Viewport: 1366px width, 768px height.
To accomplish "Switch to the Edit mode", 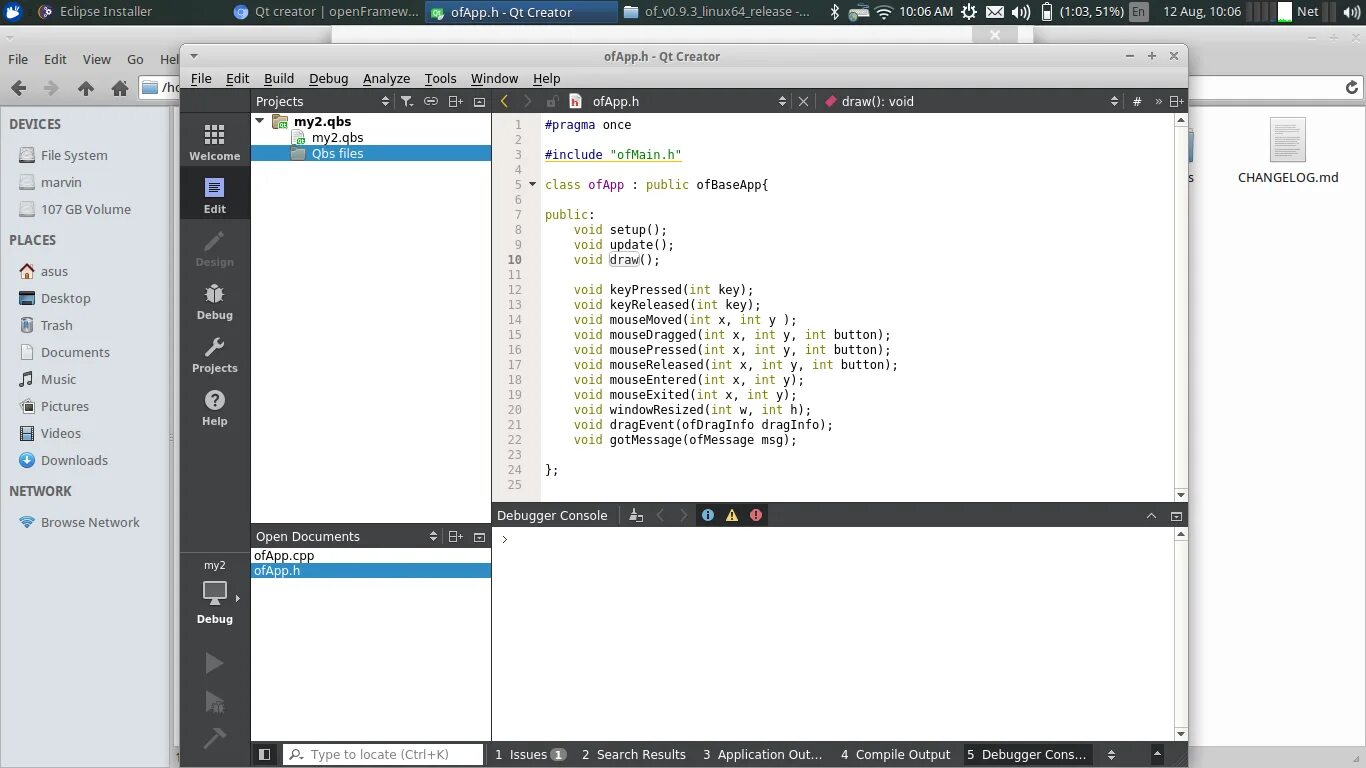I will (214, 195).
